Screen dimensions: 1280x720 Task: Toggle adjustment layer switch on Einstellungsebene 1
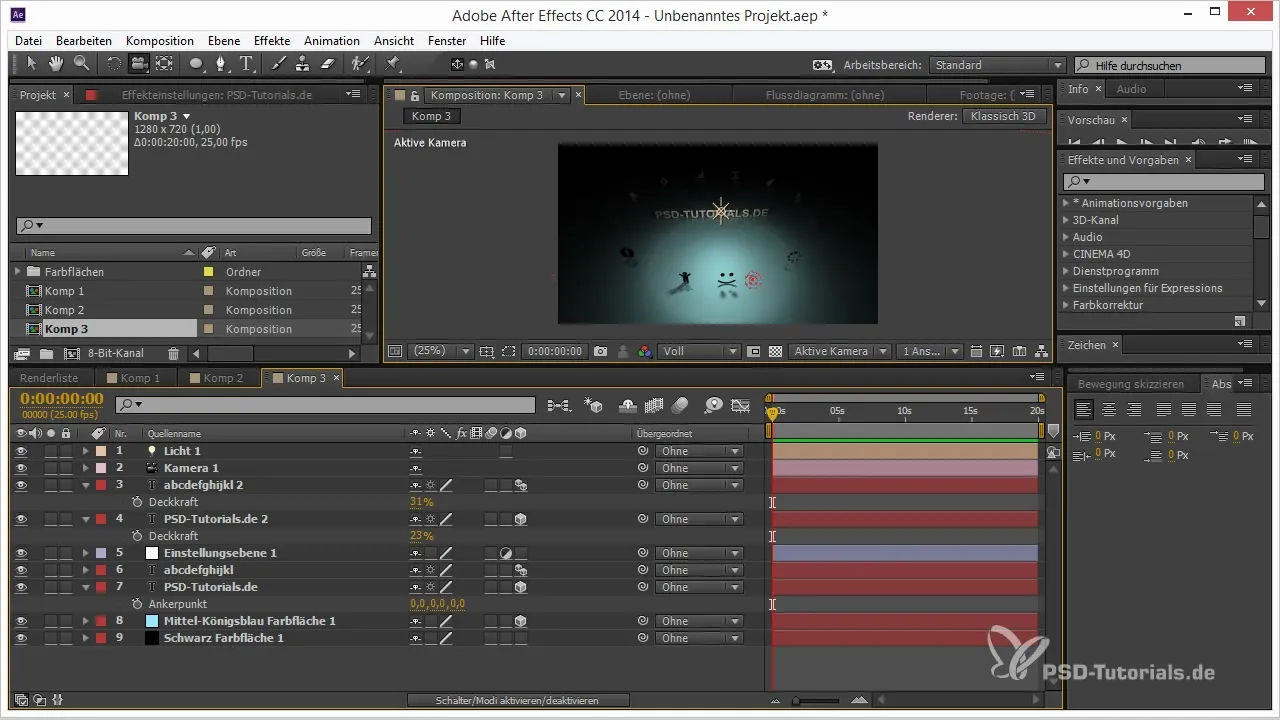(x=506, y=553)
